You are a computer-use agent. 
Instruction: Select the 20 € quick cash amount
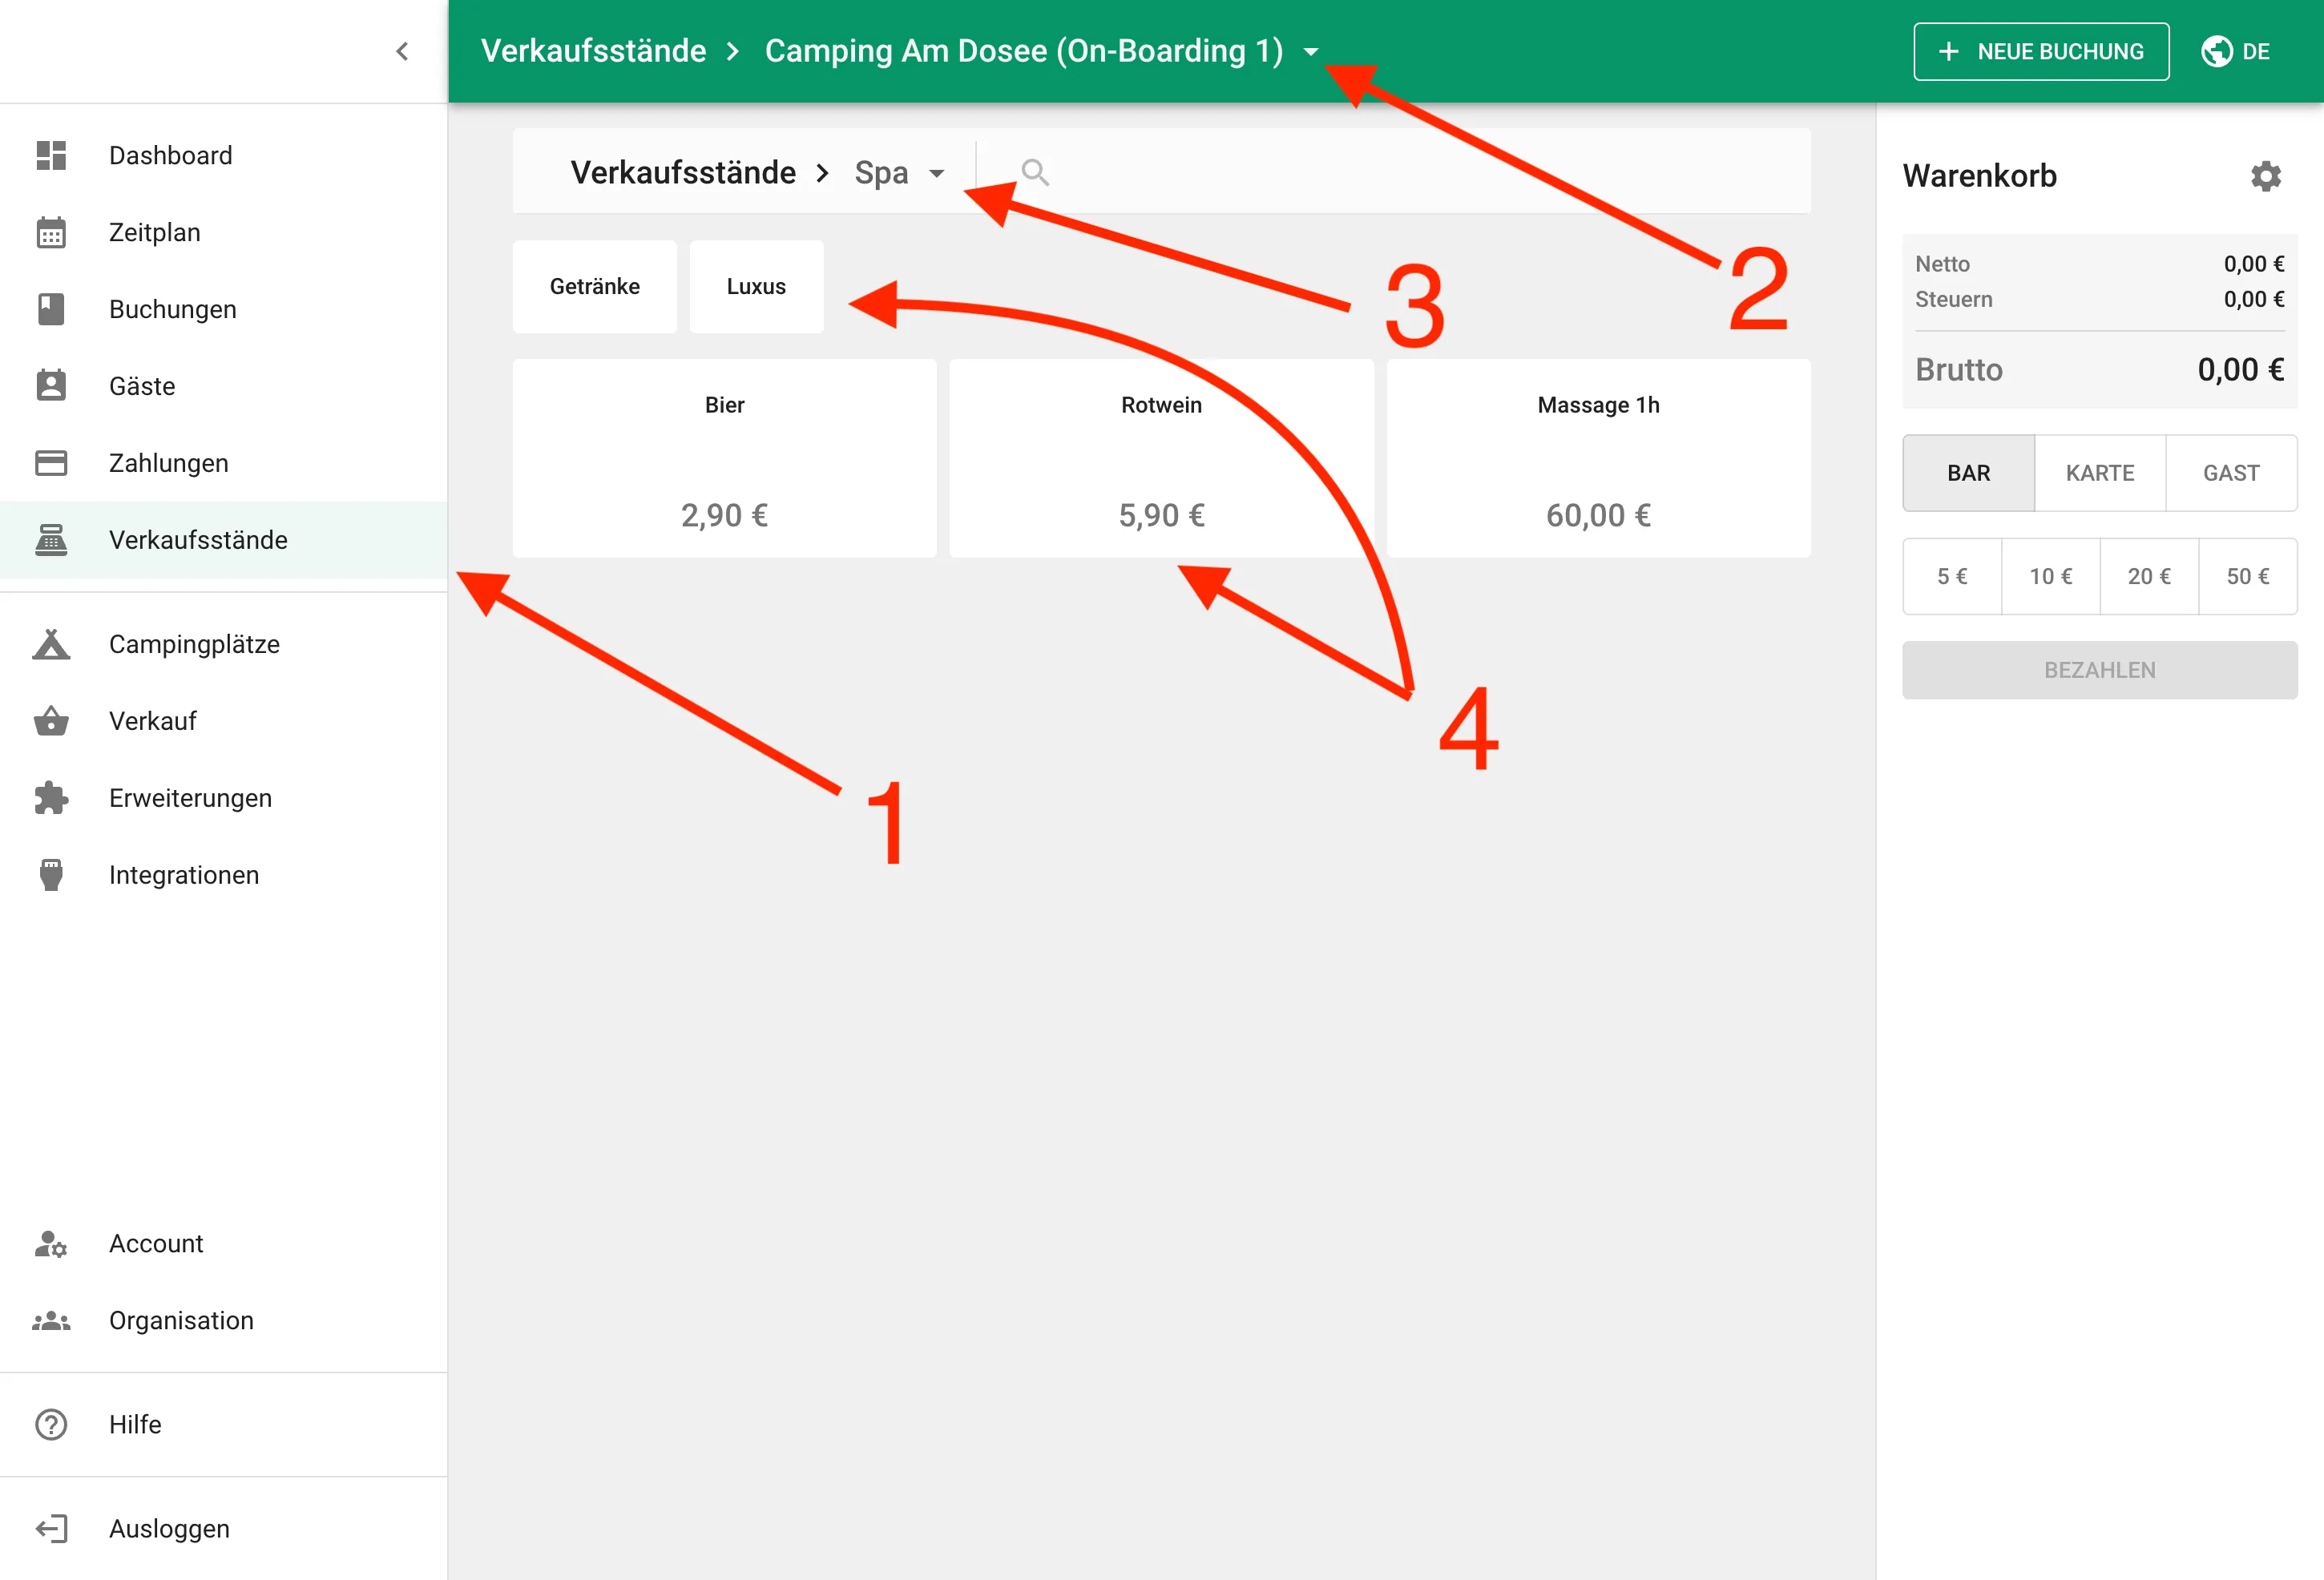coord(2148,576)
